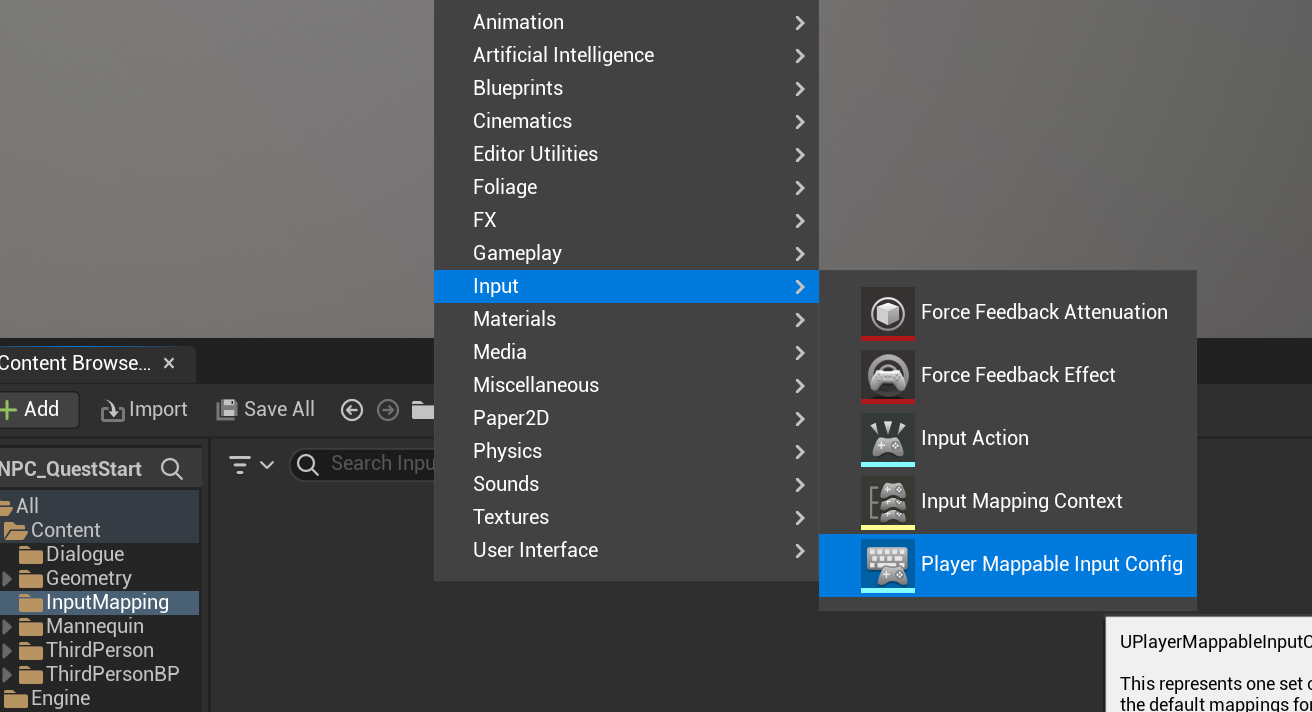This screenshot has height=712, width=1312.
Task: Go back with the left arrow icon
Action: point(352,410)
